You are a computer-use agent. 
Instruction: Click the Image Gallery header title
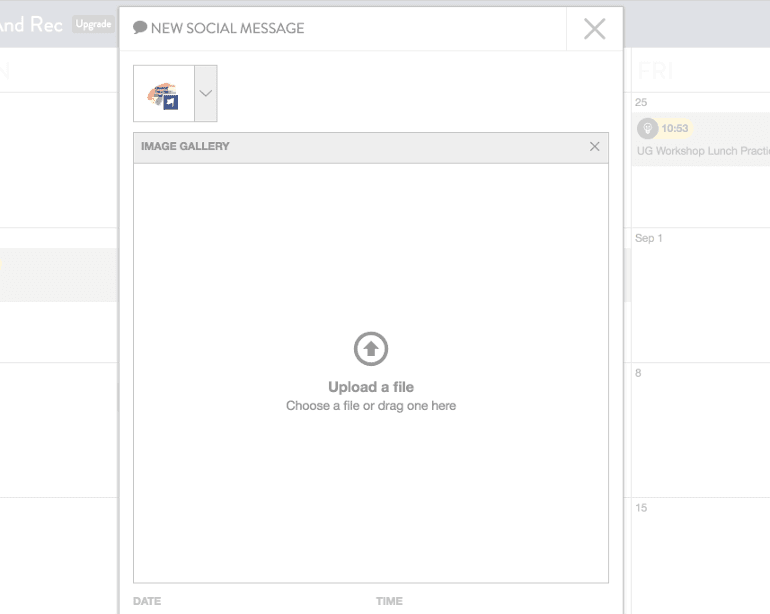185,147
